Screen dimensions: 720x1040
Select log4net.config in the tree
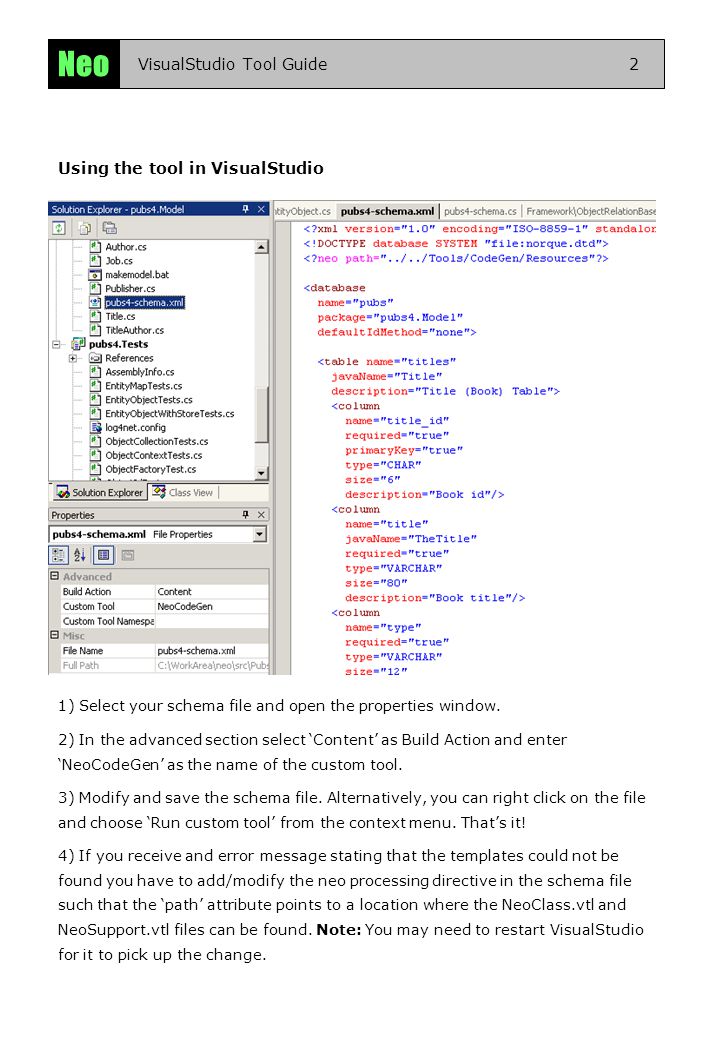(135, 428)
